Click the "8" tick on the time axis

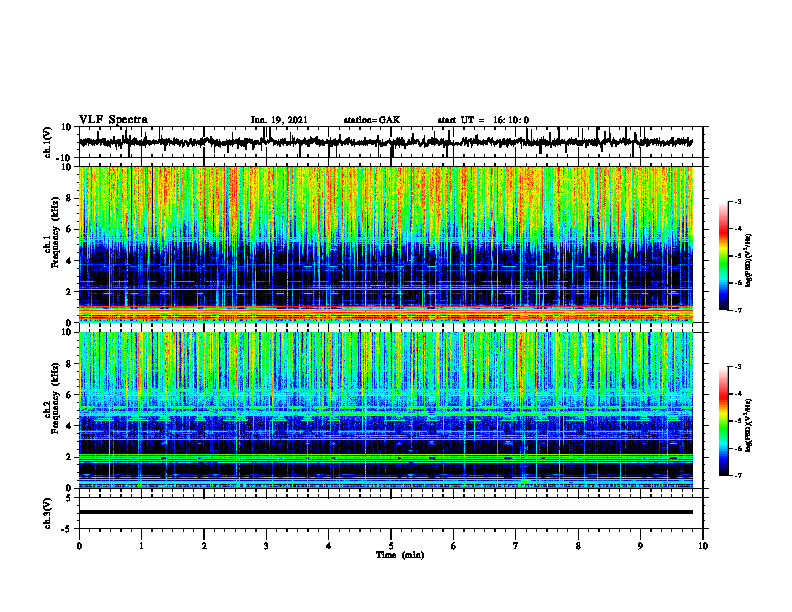tap(578, 546)
